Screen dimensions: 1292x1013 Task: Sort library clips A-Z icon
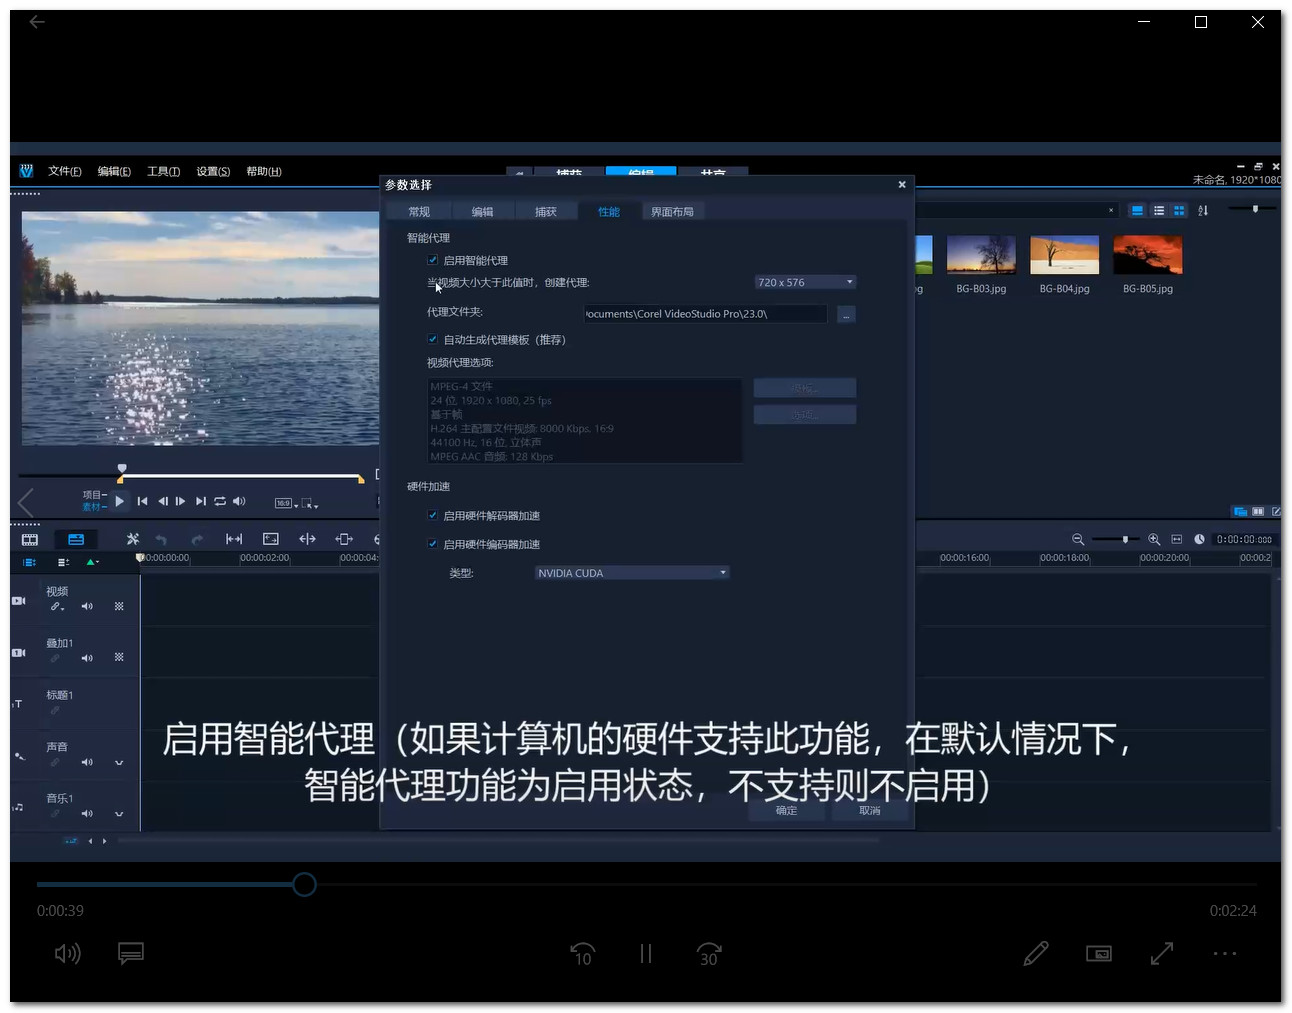(x=1203, y=211)
